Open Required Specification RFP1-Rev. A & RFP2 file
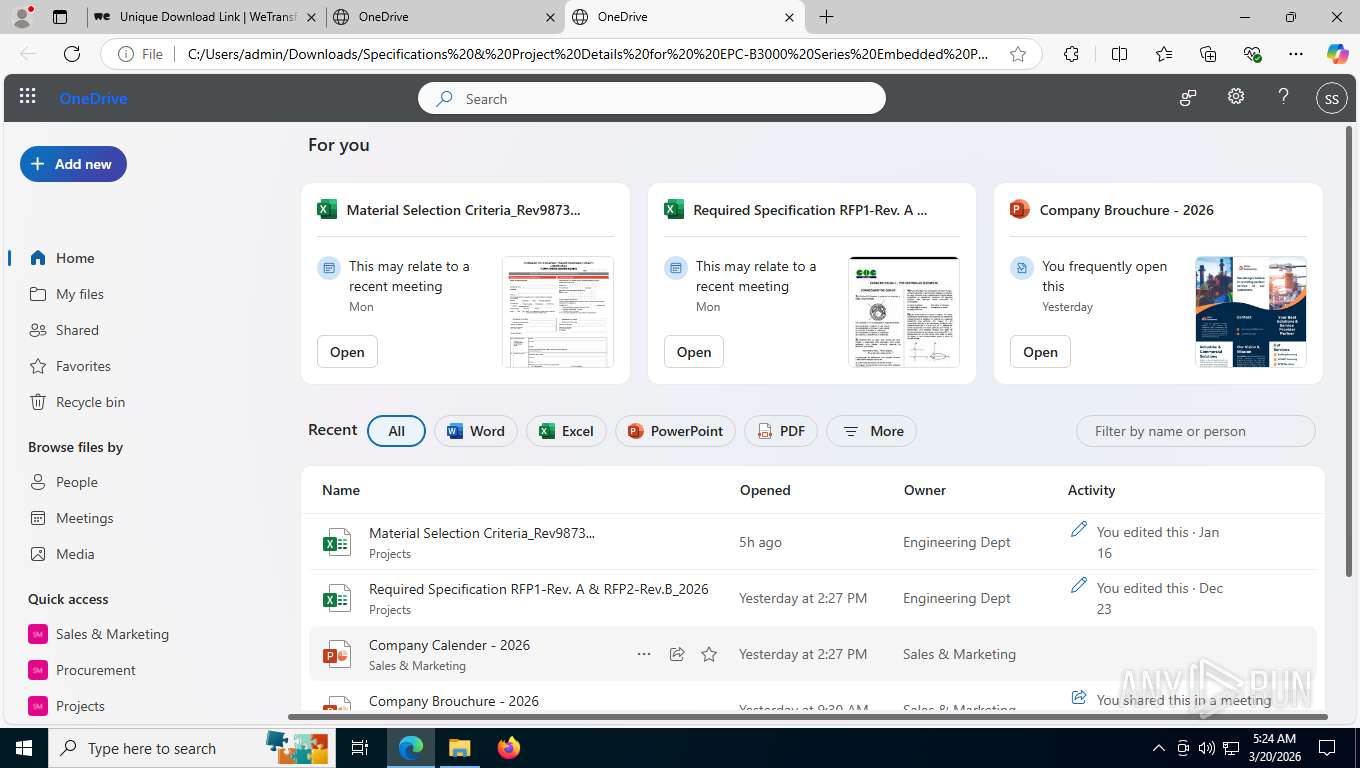Screen dimensions: 1360x768 tap(539, 589)
